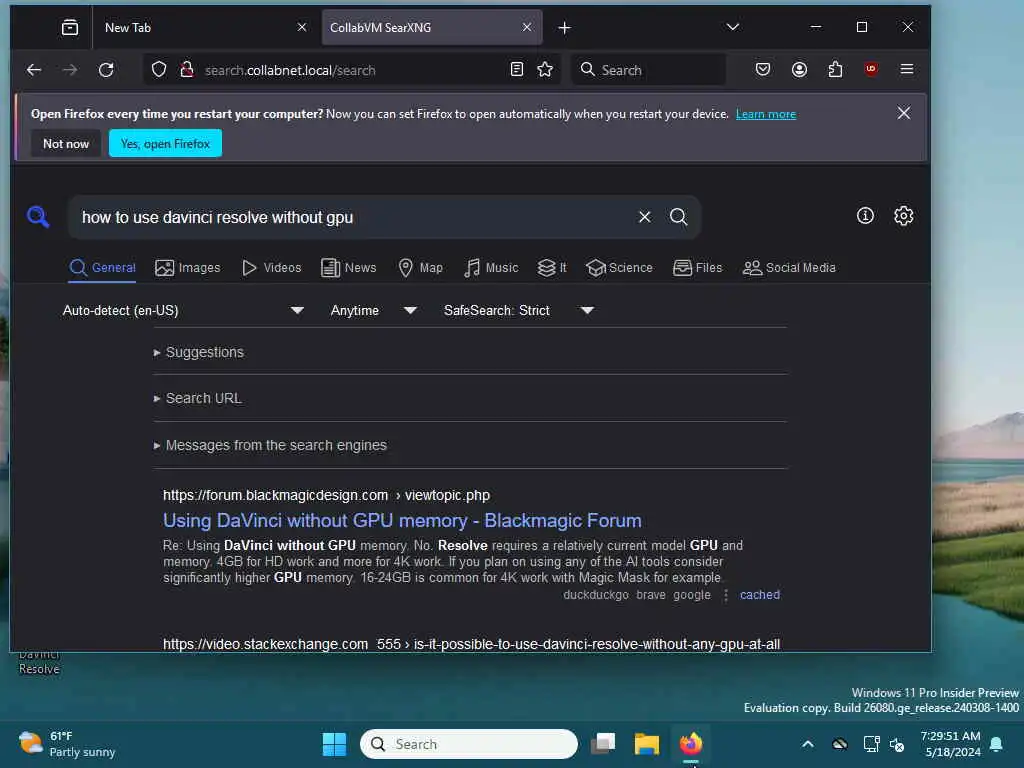Image resolution: width=1024 pixels, height=768 pixels.
Task: Dismiss the Firefox startup notification bar
Action: pos(904,113)
